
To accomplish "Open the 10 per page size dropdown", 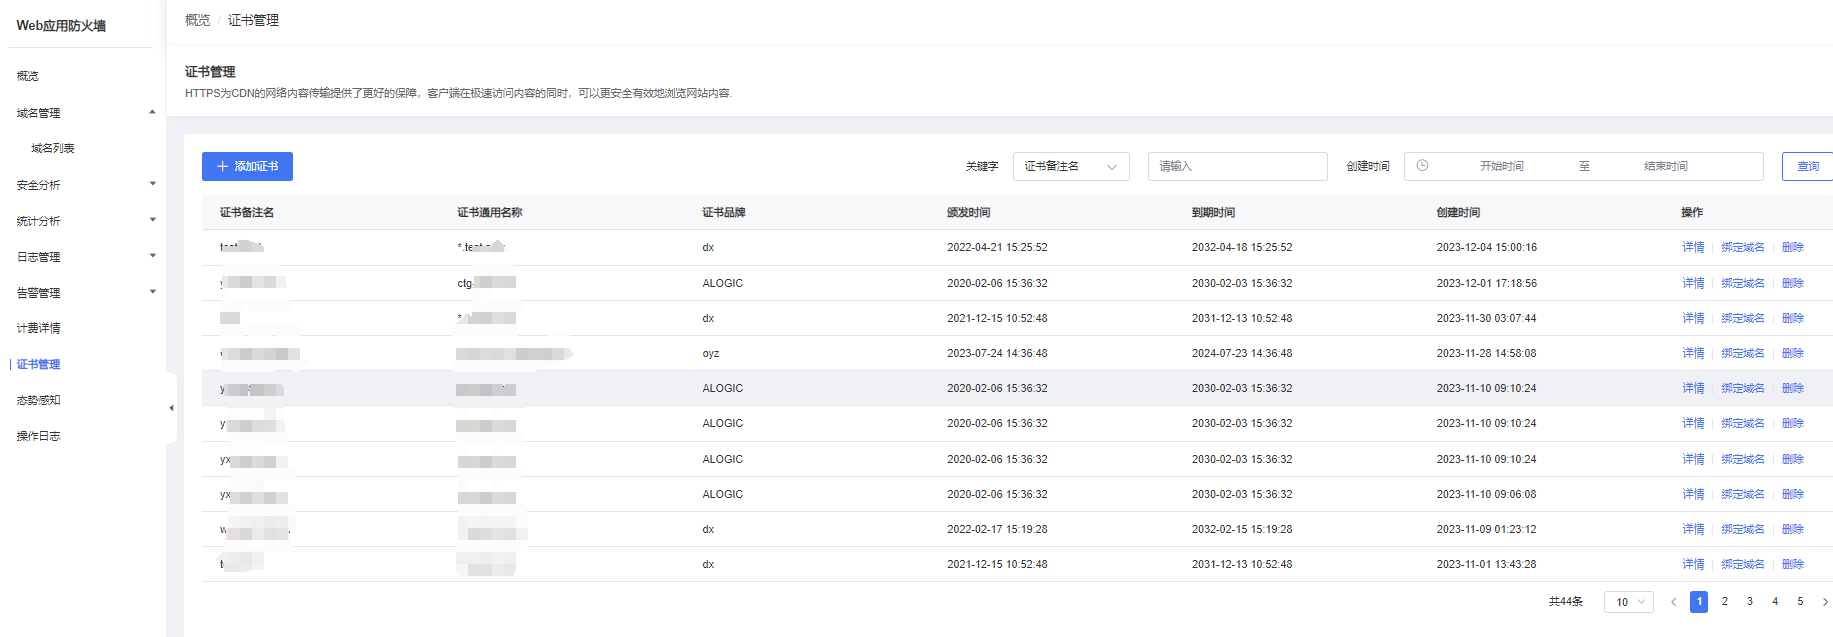I will (1628, 602).
